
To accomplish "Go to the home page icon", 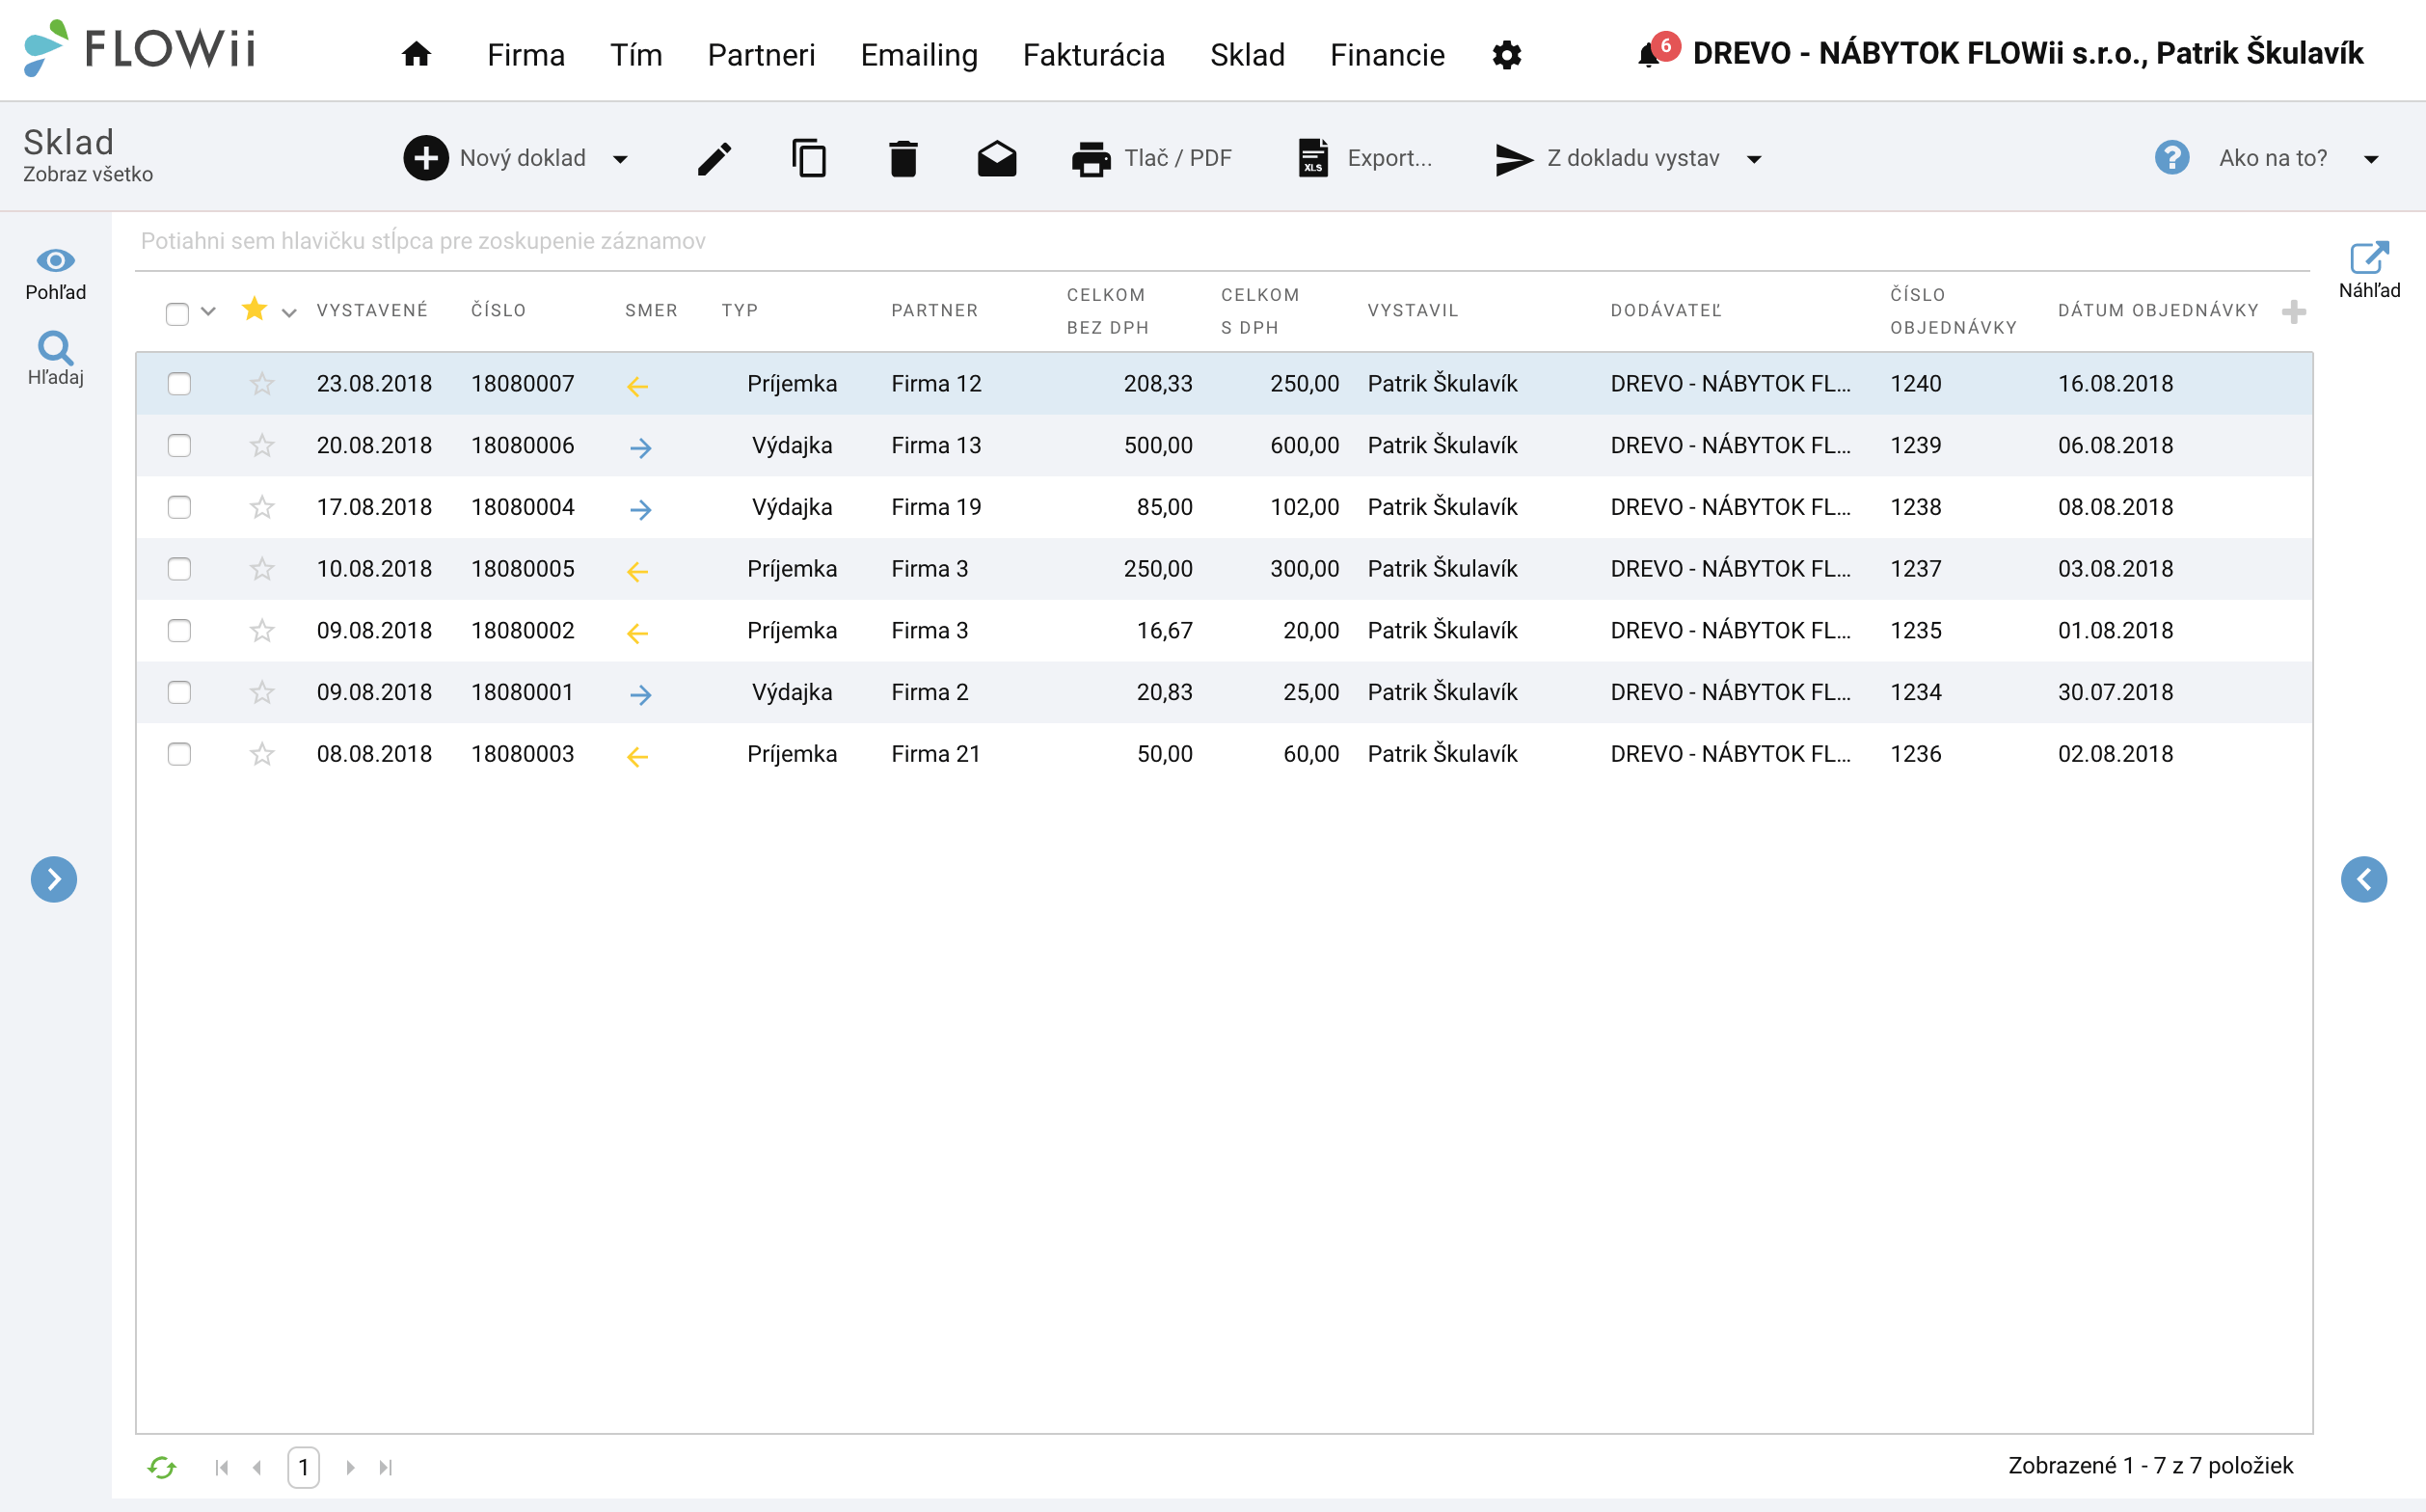I will [x=416, y=54].
